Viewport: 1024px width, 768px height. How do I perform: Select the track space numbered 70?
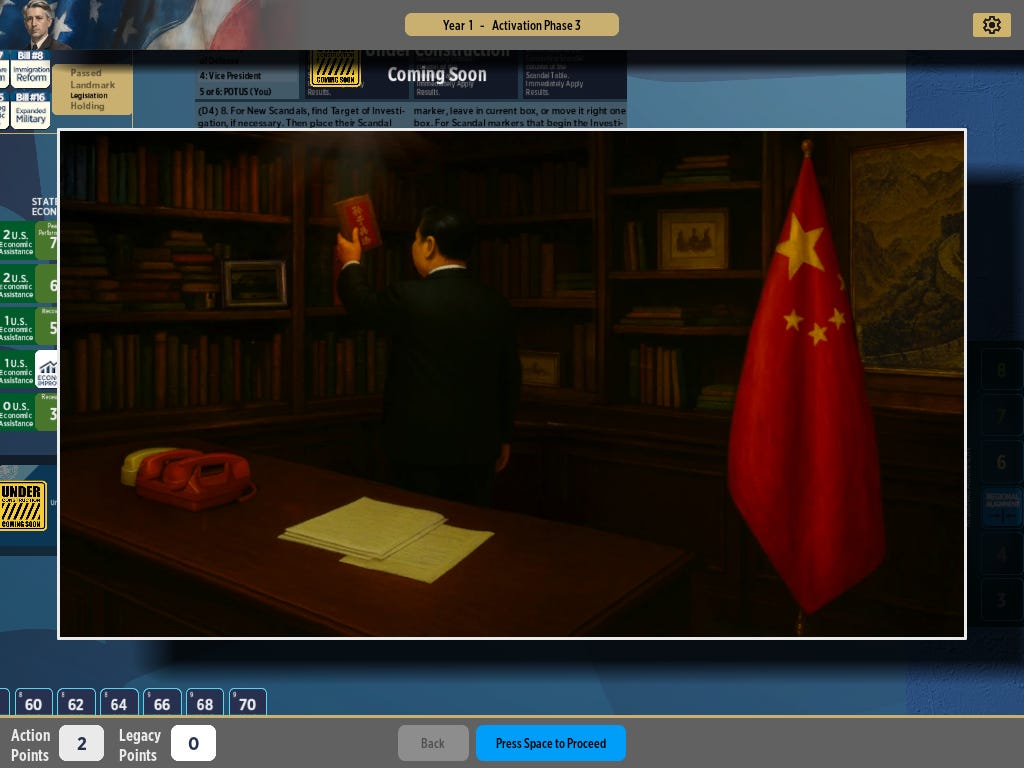click(x=248, y=703)
